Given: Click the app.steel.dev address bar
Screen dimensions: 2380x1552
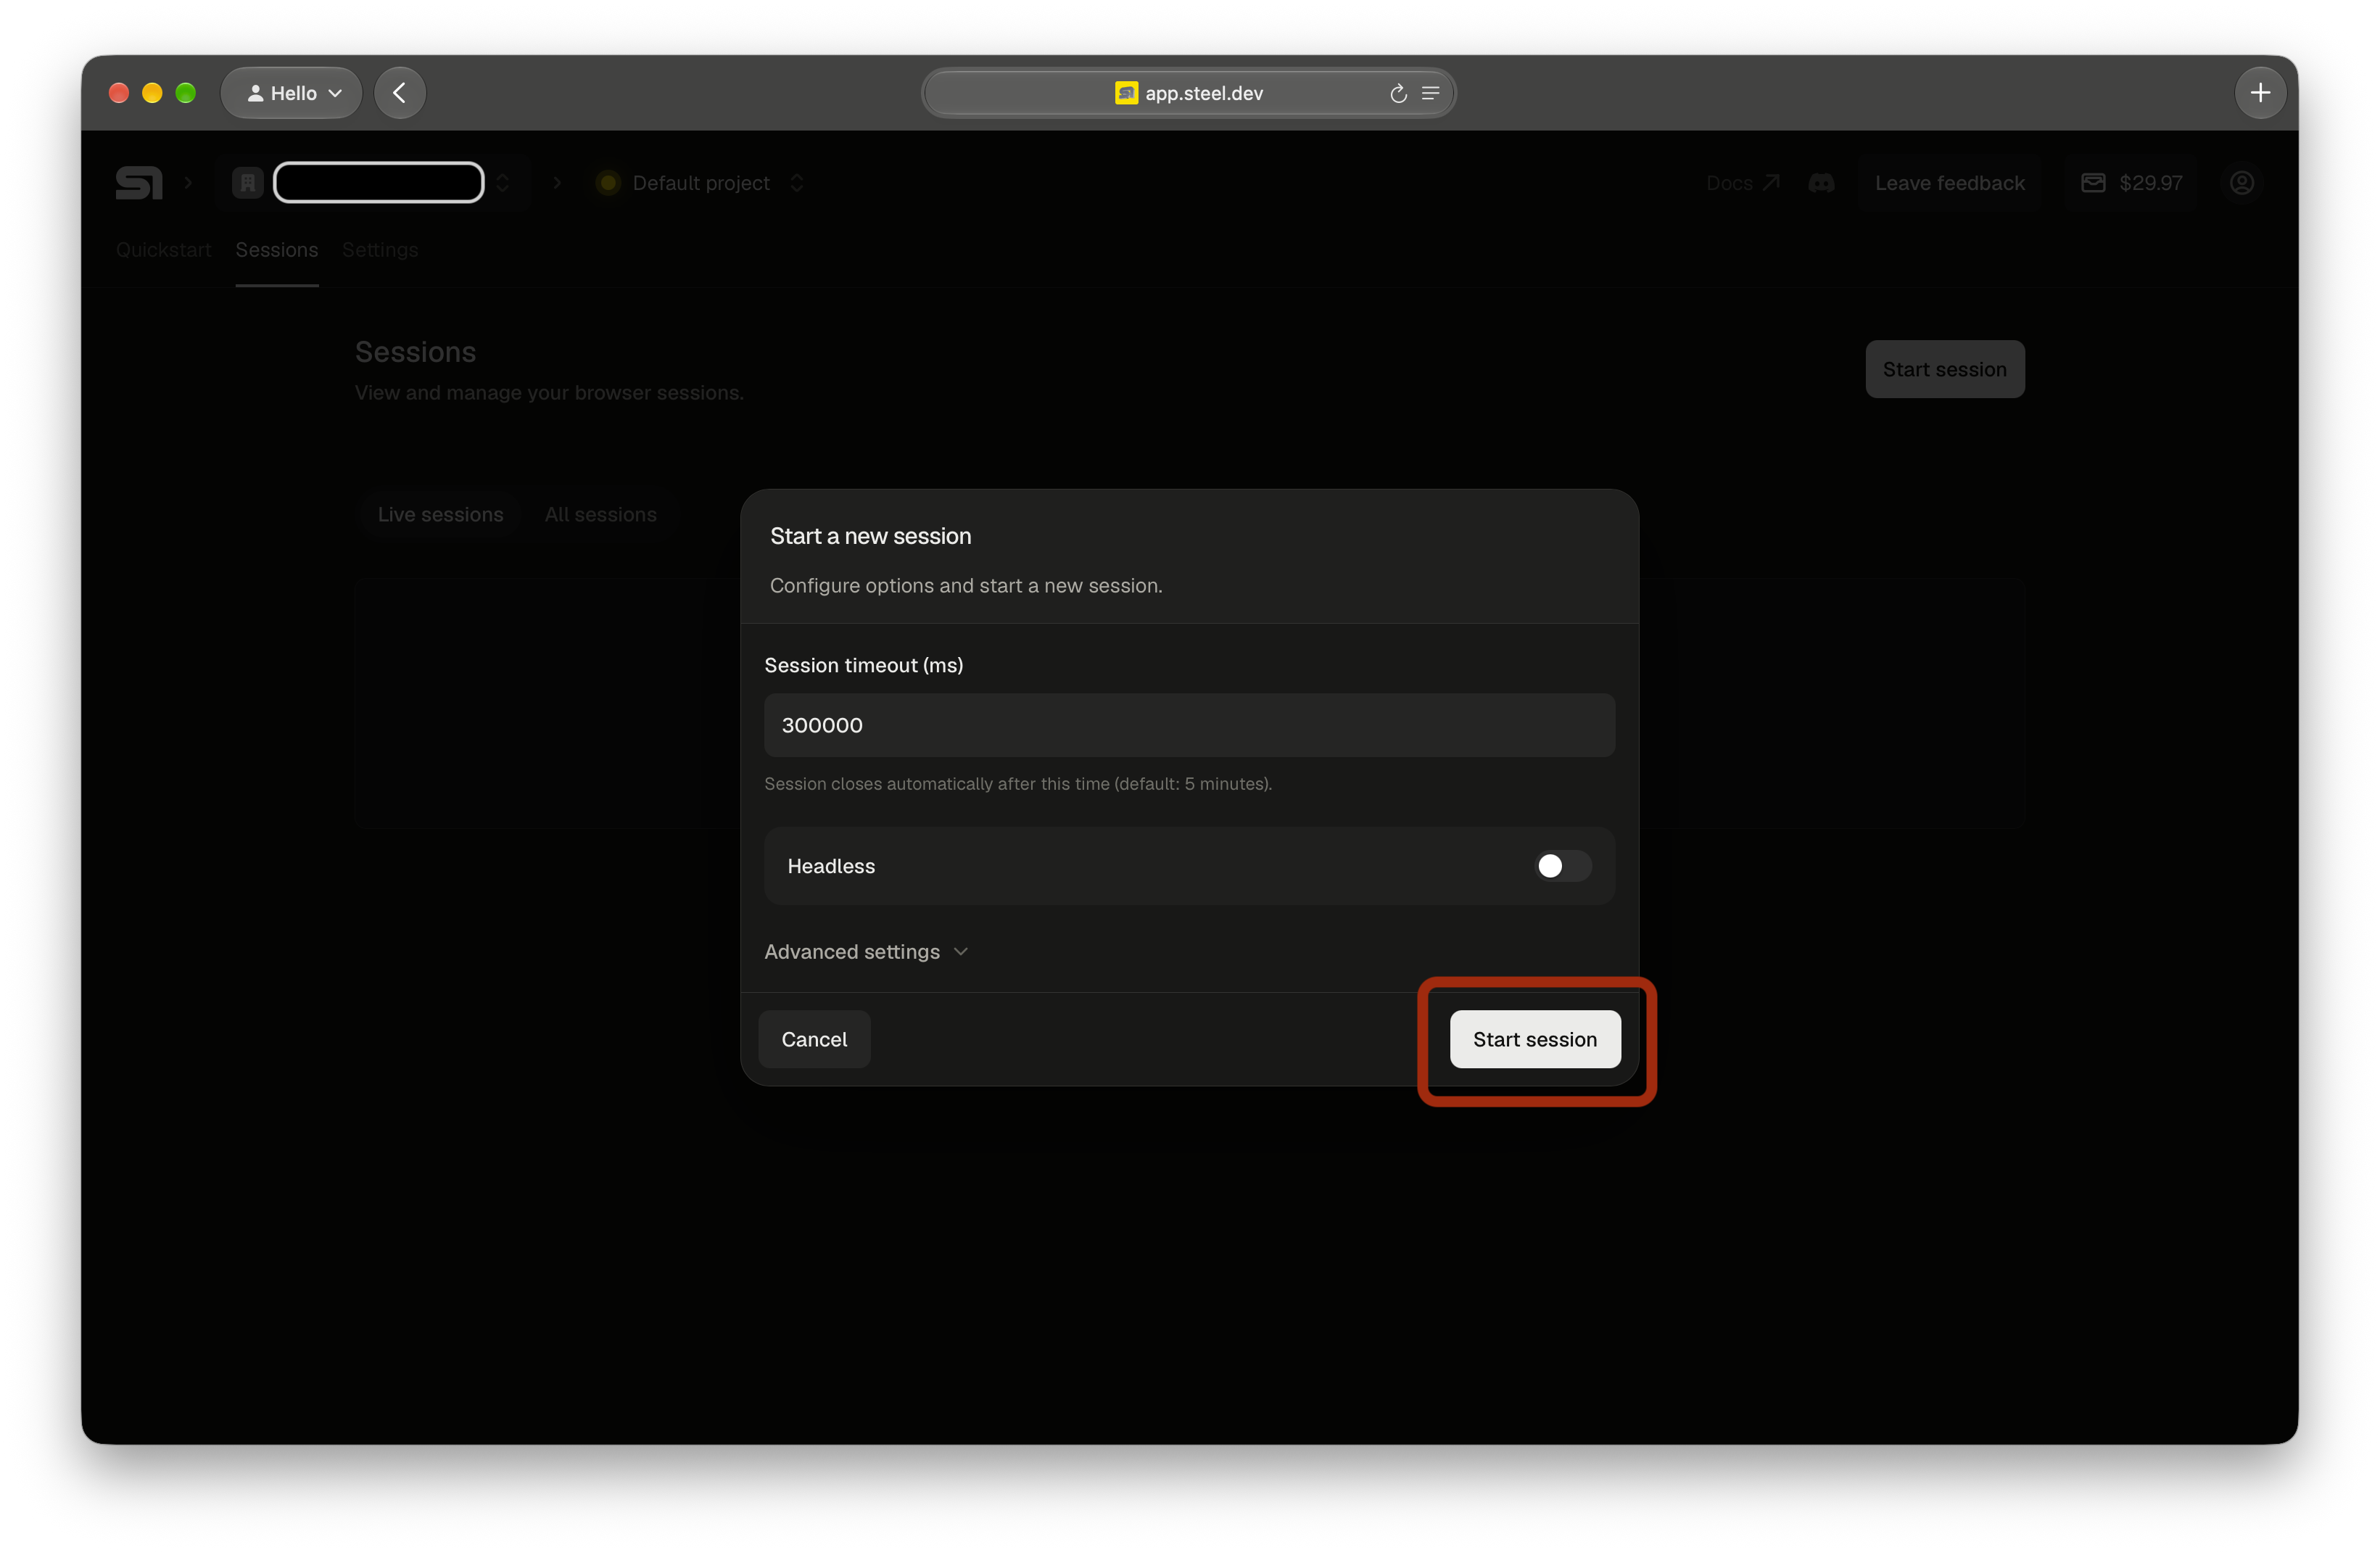Looking at the screenshot, I should 1189,93.
